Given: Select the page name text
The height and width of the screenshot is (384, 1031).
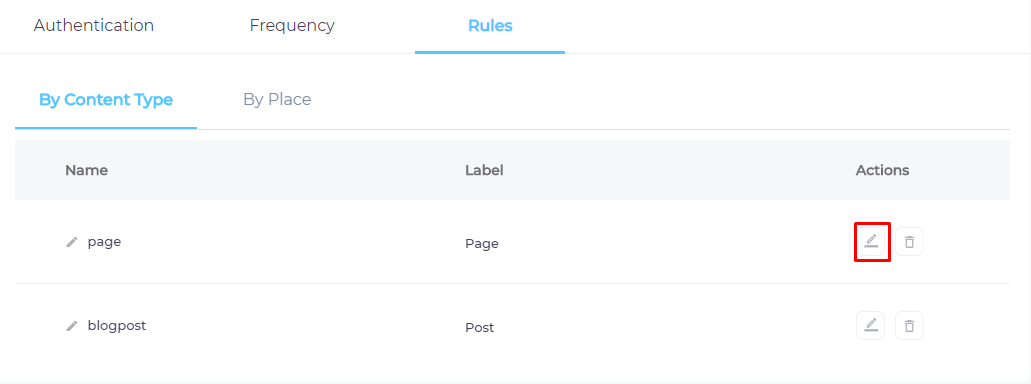Looking at the screenshot, I should click(x=105, y=242).
